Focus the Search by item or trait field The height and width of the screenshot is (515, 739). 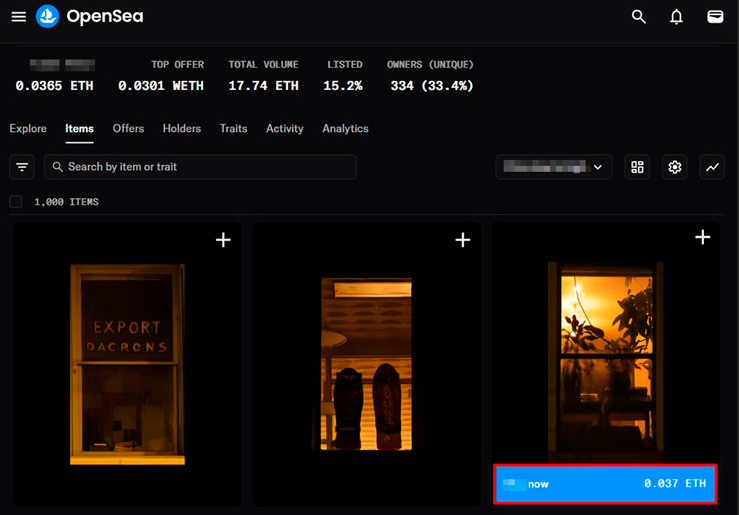click(x=200, y=167)
